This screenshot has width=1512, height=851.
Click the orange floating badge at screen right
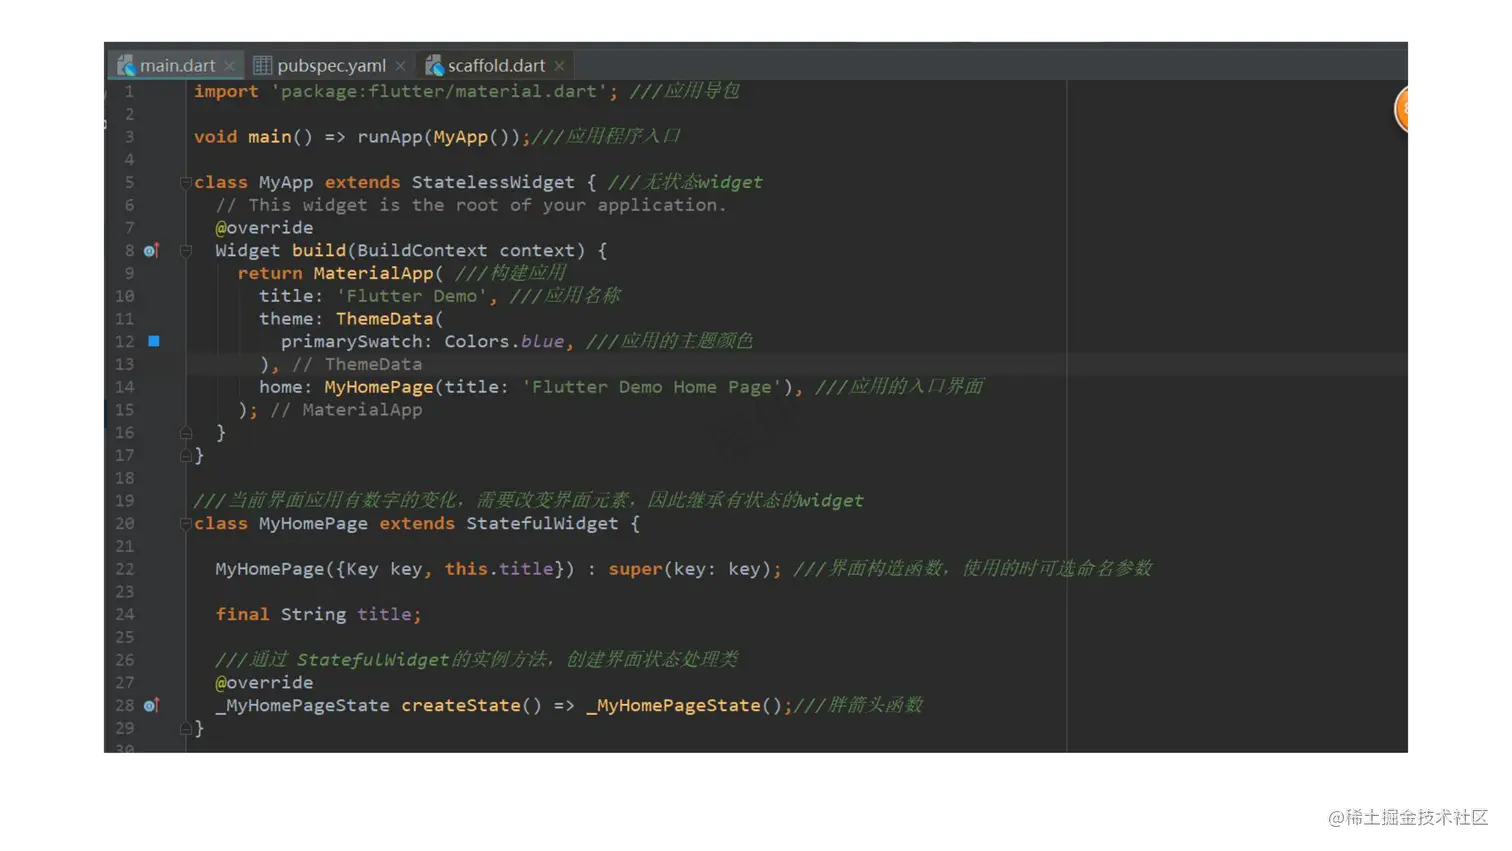click(1404, 110)
